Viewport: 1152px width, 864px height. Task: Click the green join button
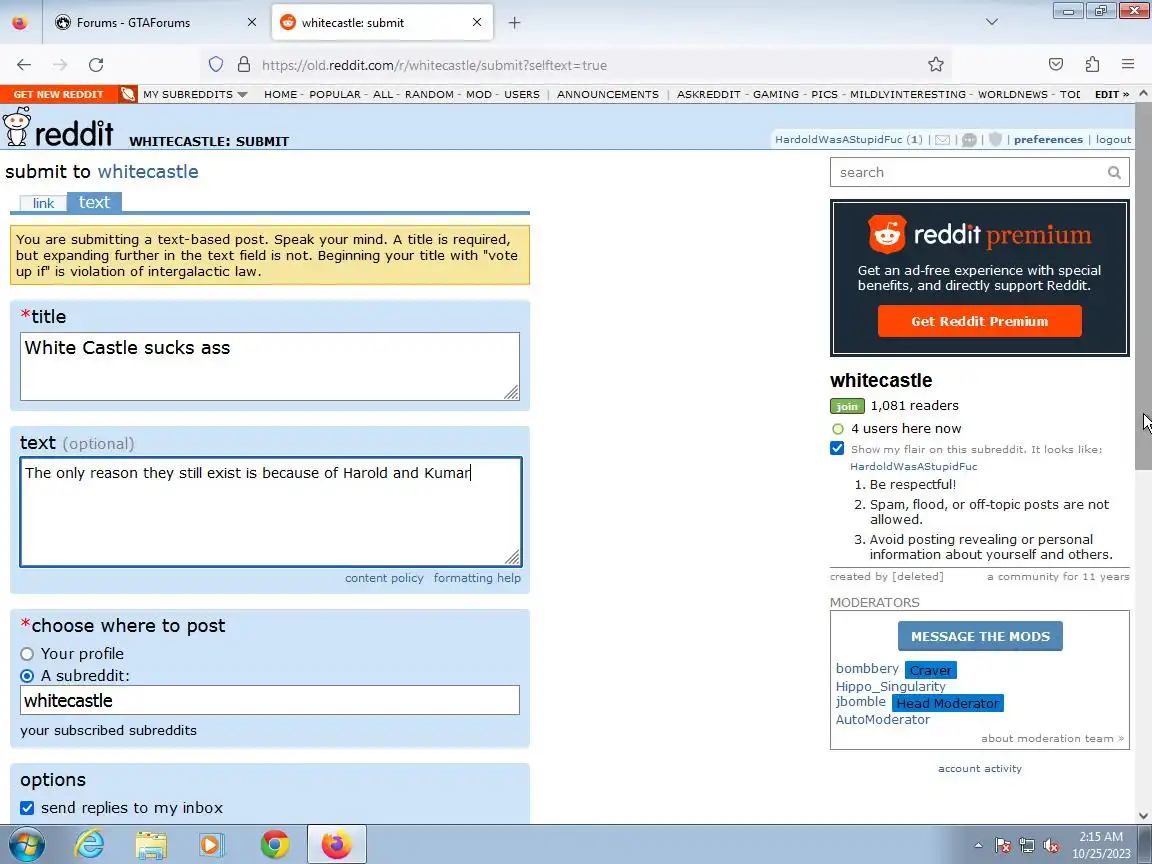pyautogui.click(x=847, y=406)
